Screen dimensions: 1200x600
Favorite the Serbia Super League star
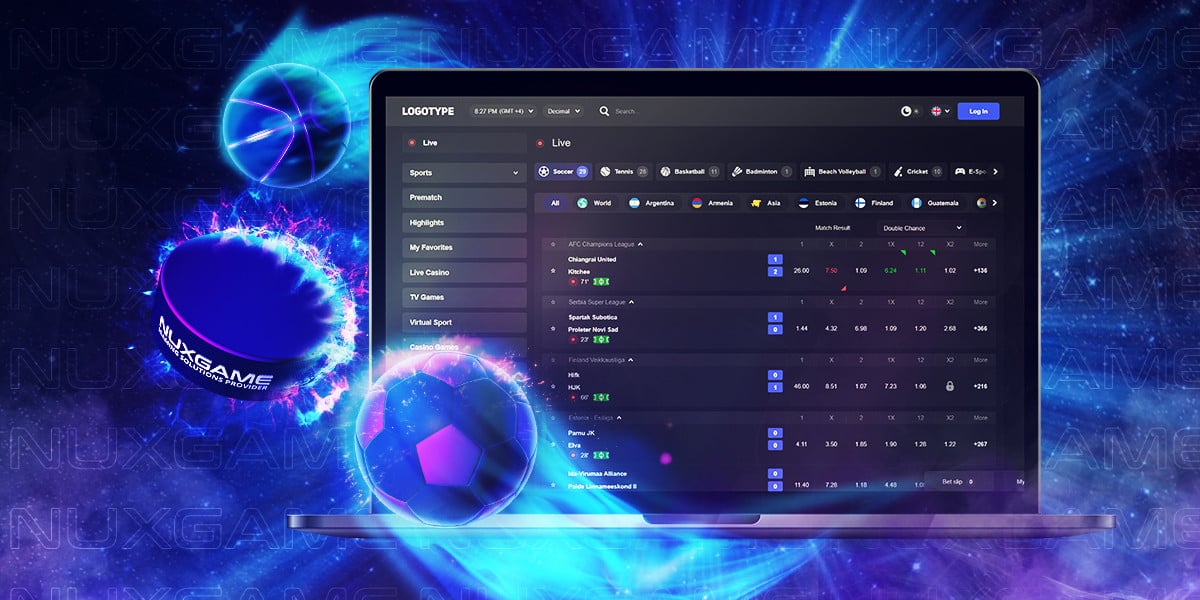pos(553,302)
